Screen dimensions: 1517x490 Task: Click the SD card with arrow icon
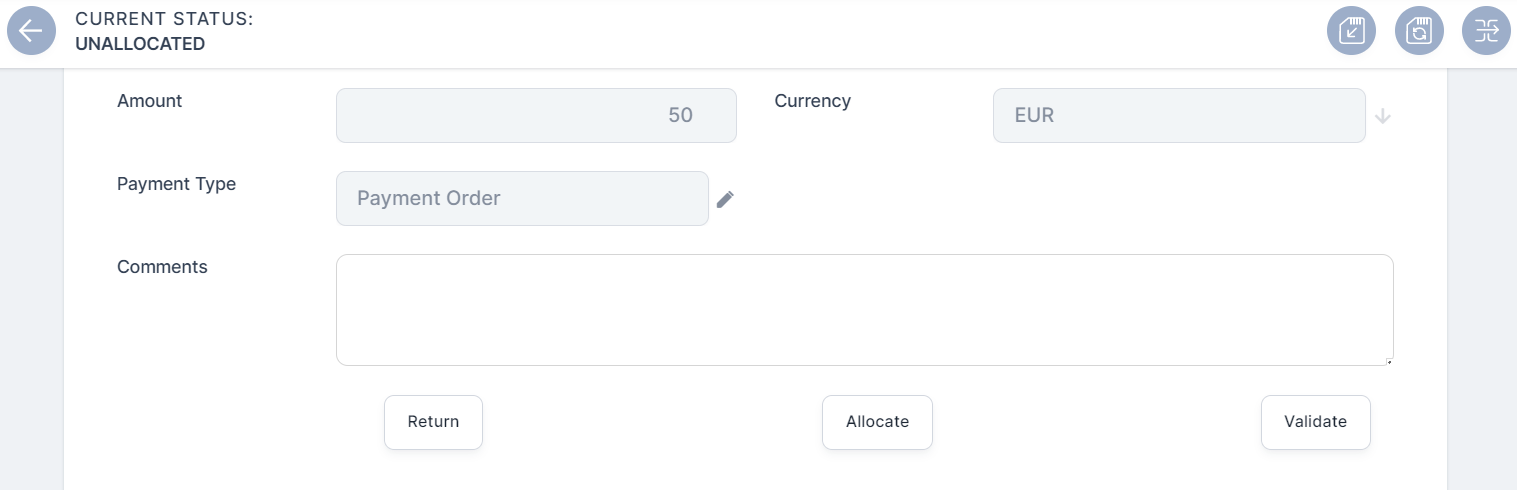(1351, 31)
